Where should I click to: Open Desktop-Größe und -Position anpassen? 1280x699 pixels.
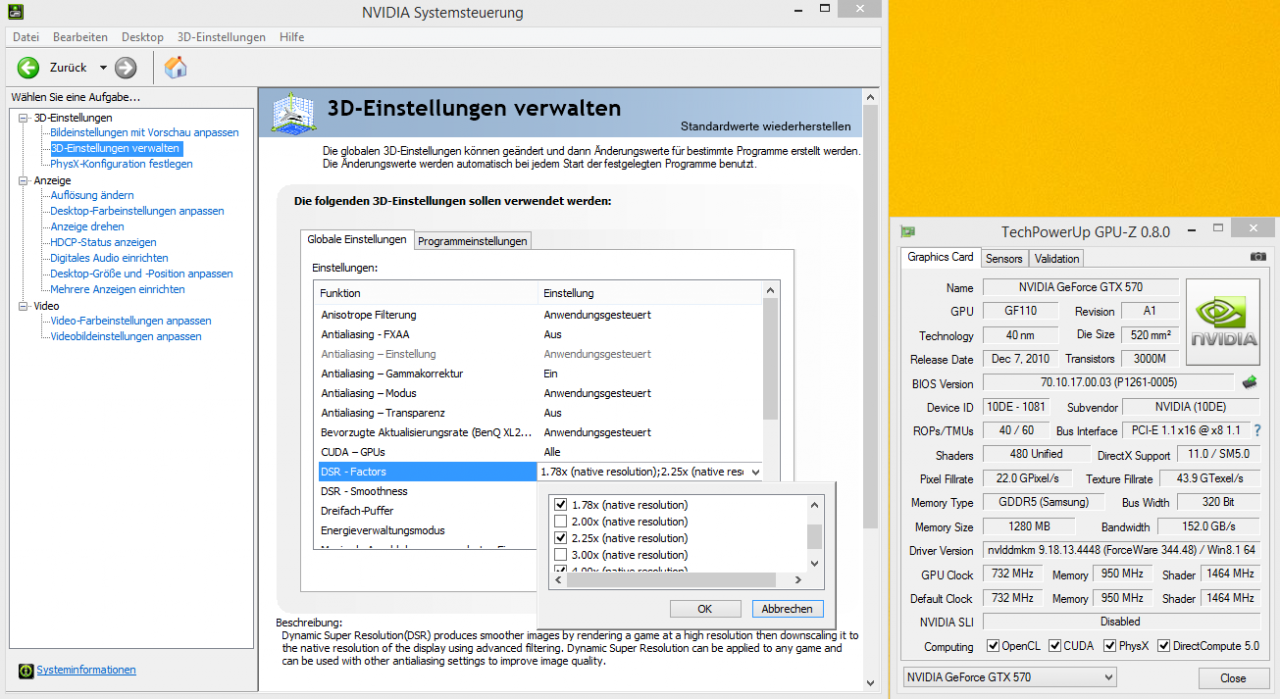point(142,274)
